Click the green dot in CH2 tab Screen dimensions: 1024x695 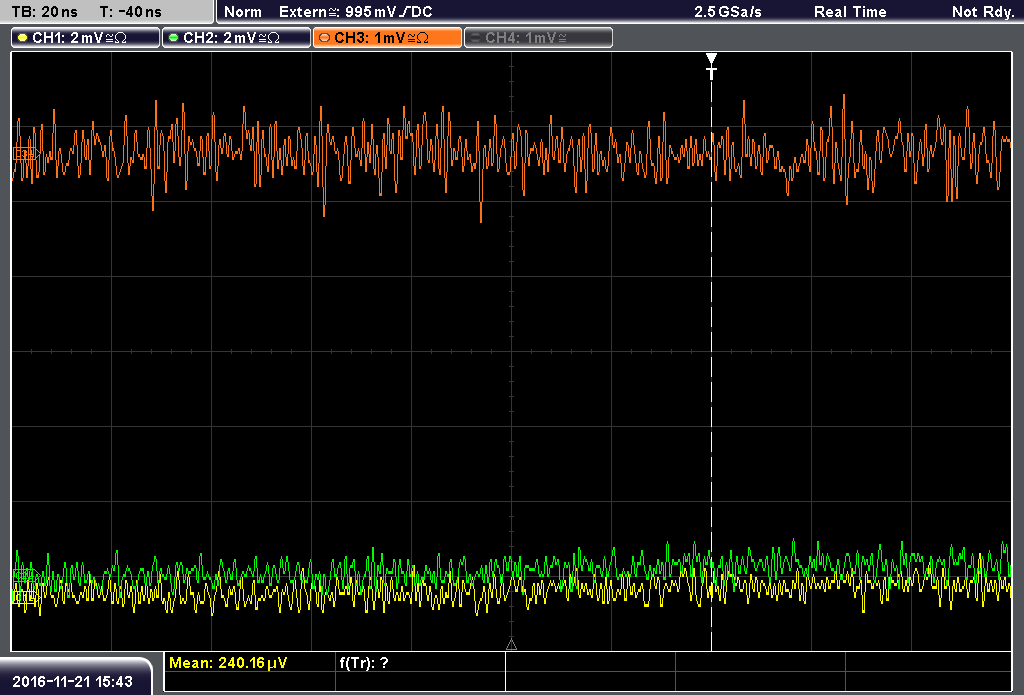tap(173, 38)
